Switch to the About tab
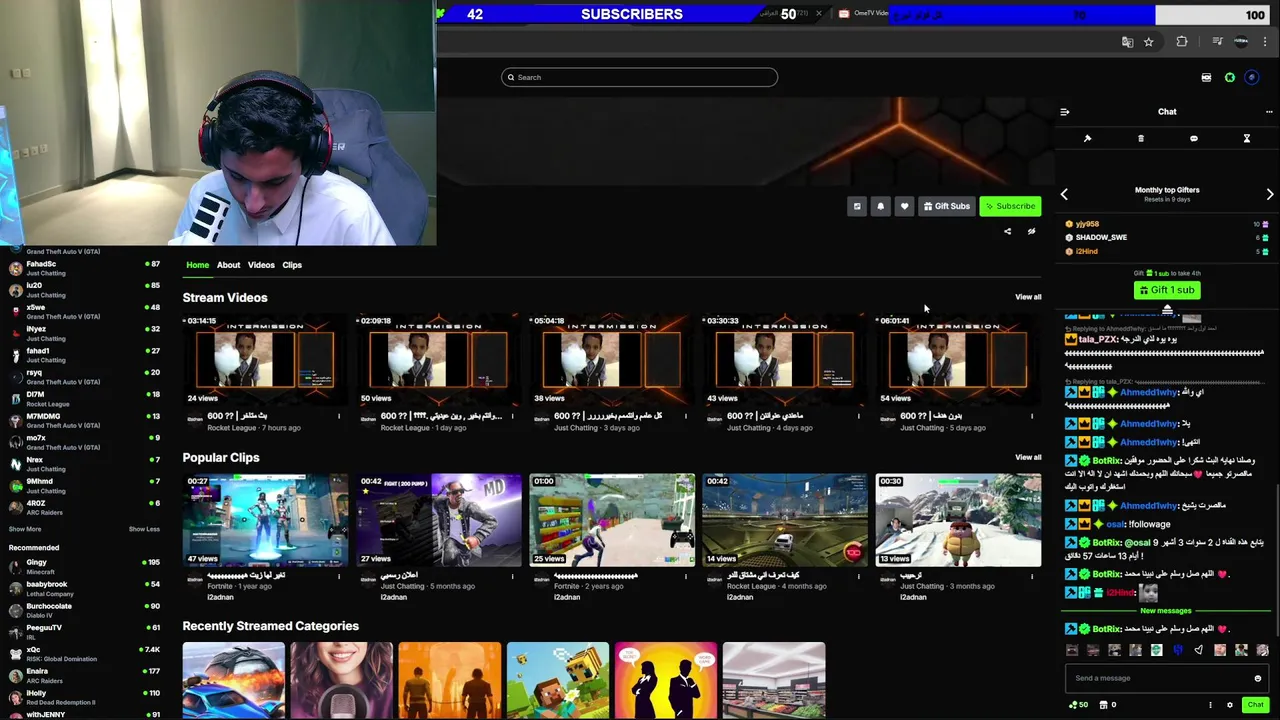This screenshot has height=720, width=1280. (x=228, y=265)
